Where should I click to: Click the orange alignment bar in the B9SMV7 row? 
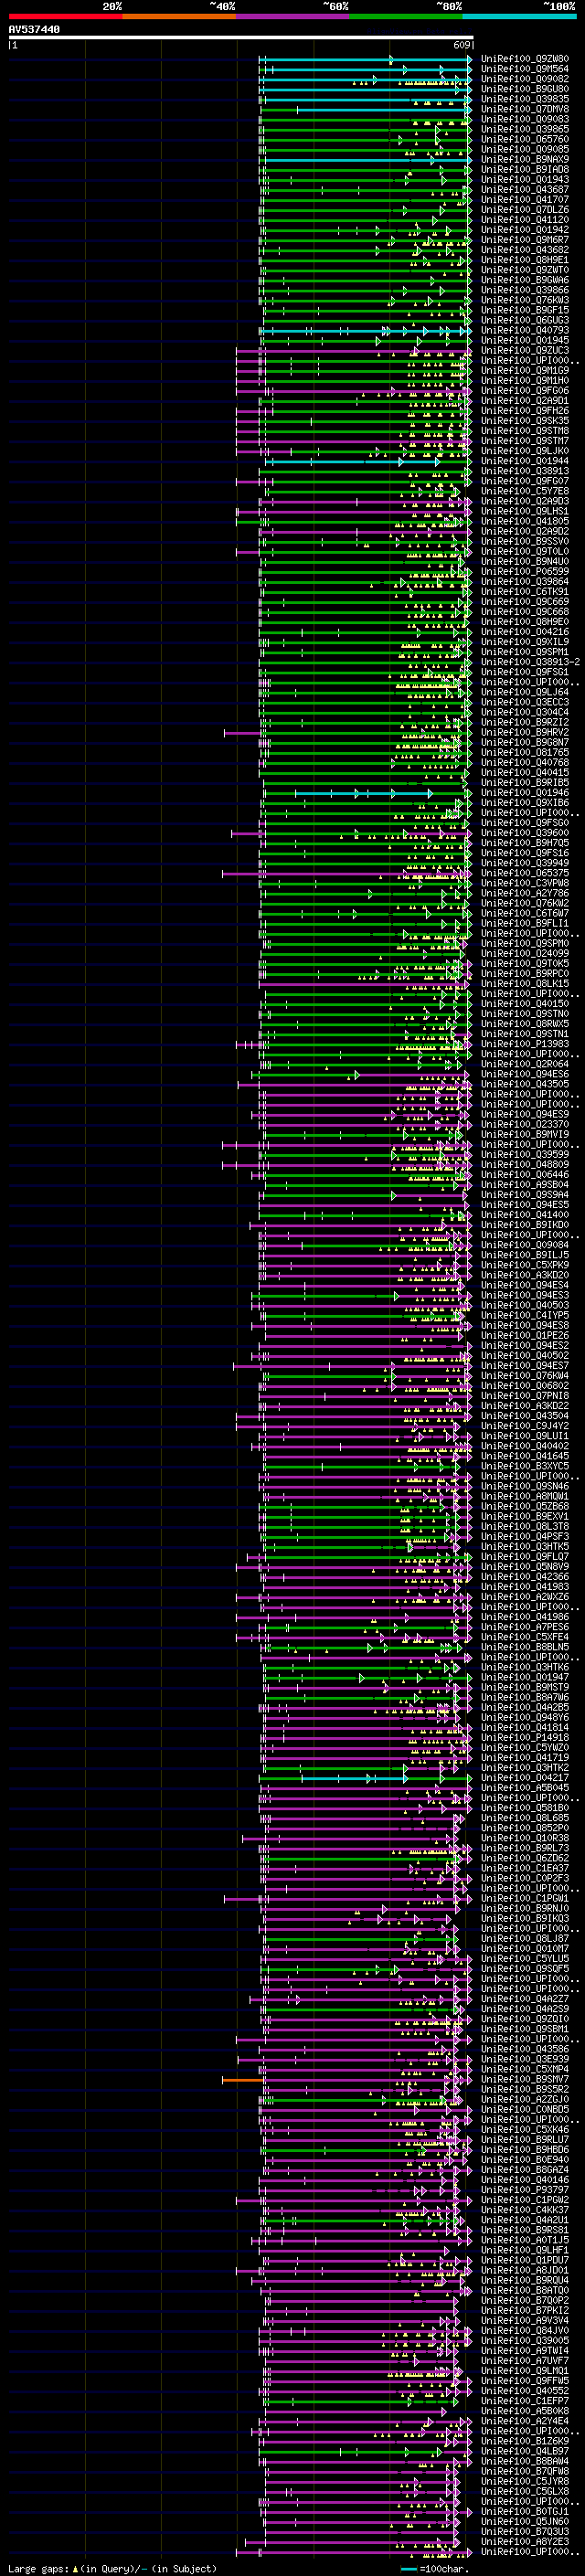[x=243, y=2080]
